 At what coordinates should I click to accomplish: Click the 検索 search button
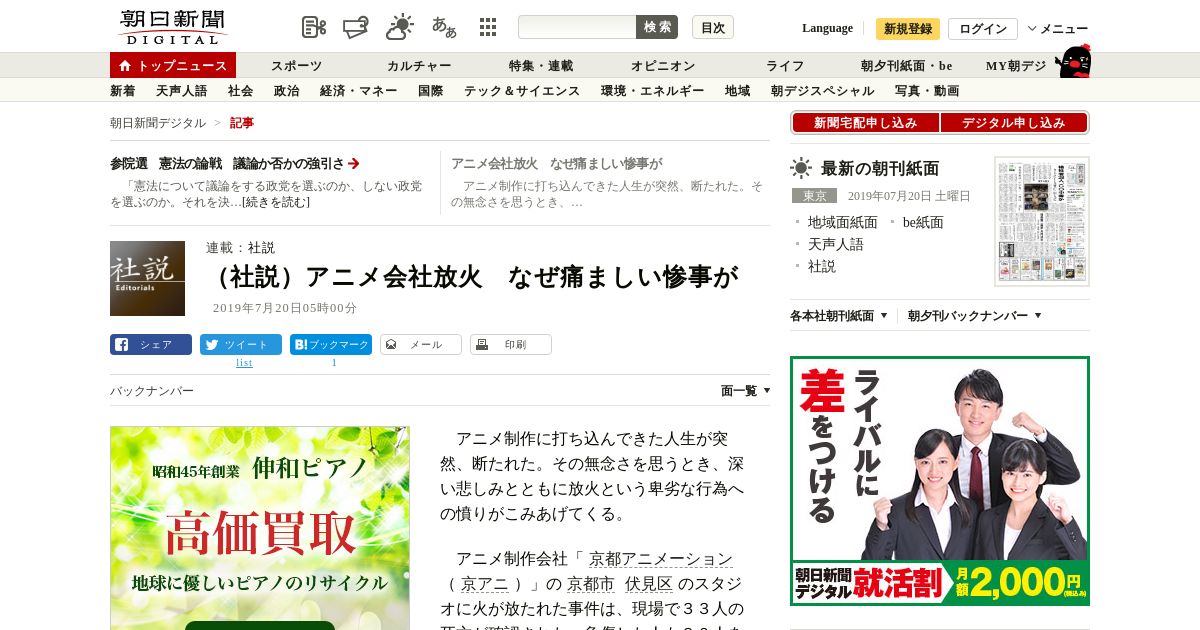[x=657, y=27]
